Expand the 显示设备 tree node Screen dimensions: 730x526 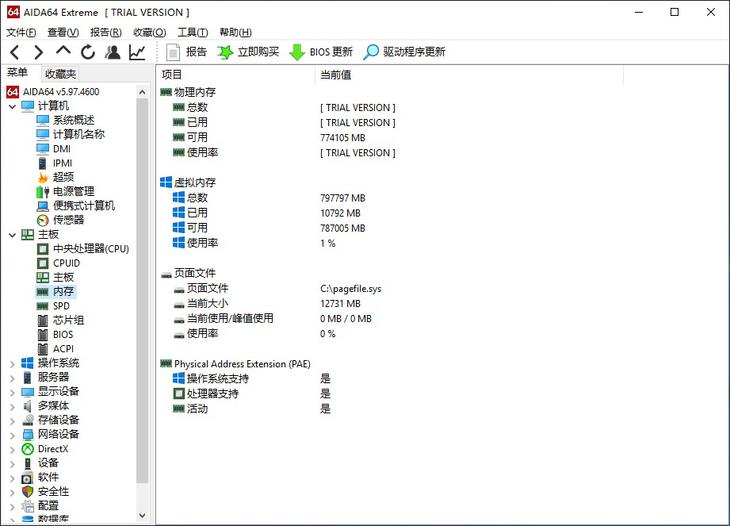tap(12, 392)
